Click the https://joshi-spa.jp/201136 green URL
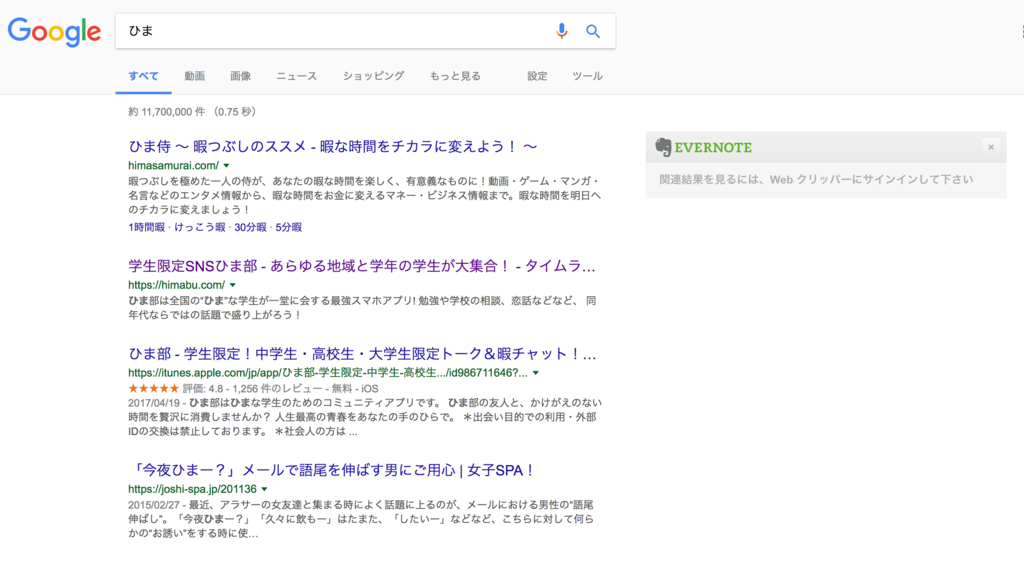1024x568 pixels. click(x=193, y=489)
